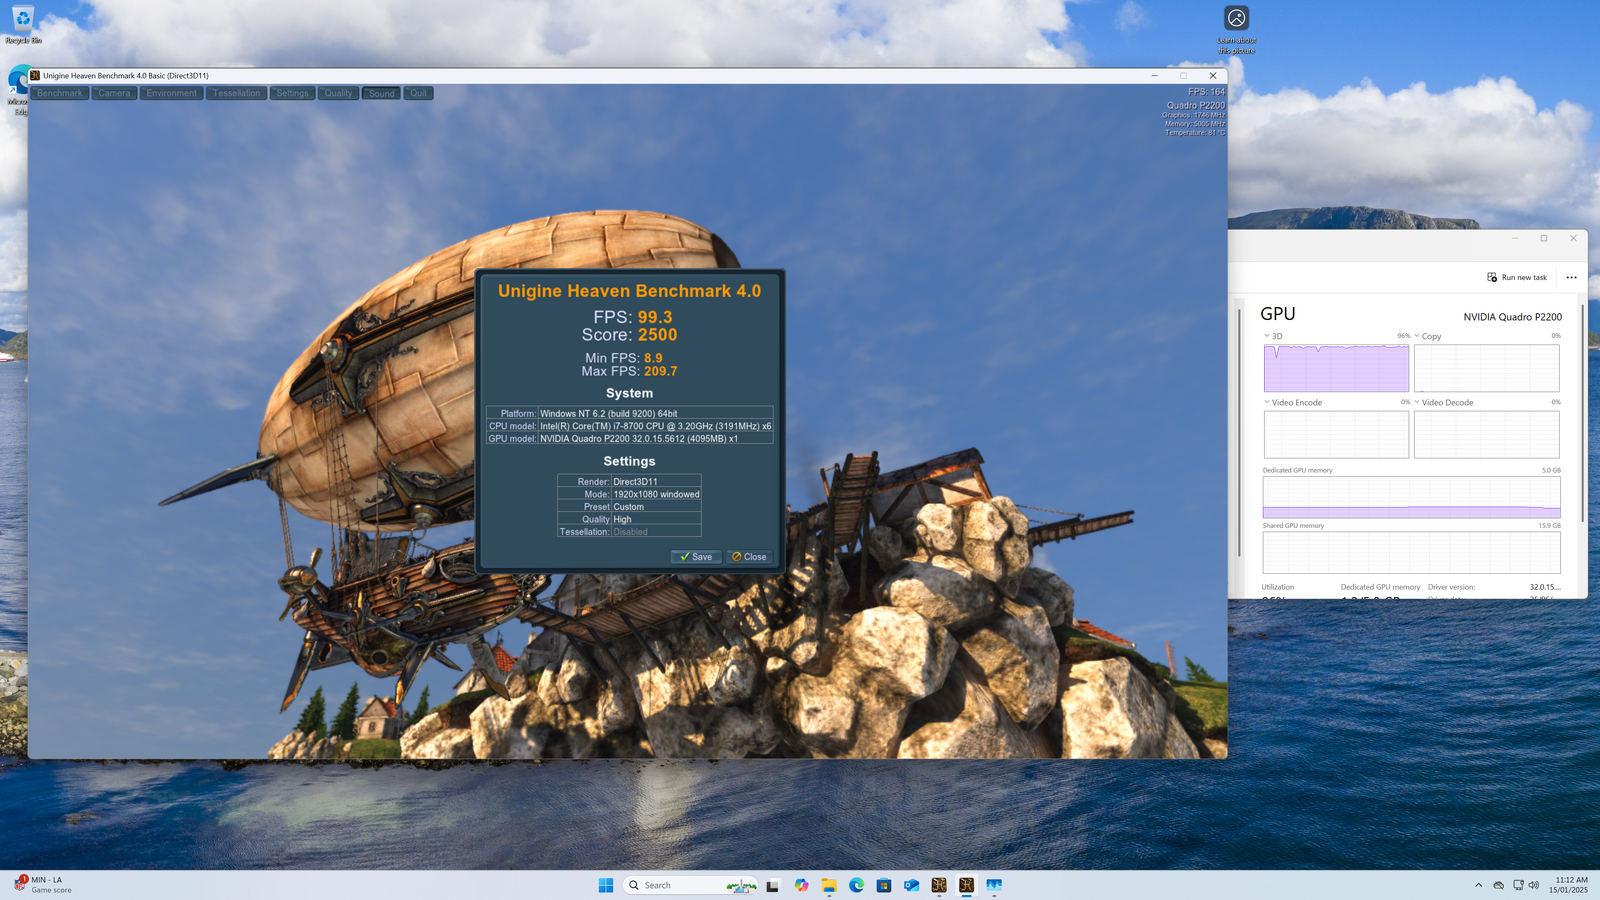
Task: Click the Platform row 'Windows NT 6.2 (build 9200) 64bit'
Action: (x=630, y=413)
